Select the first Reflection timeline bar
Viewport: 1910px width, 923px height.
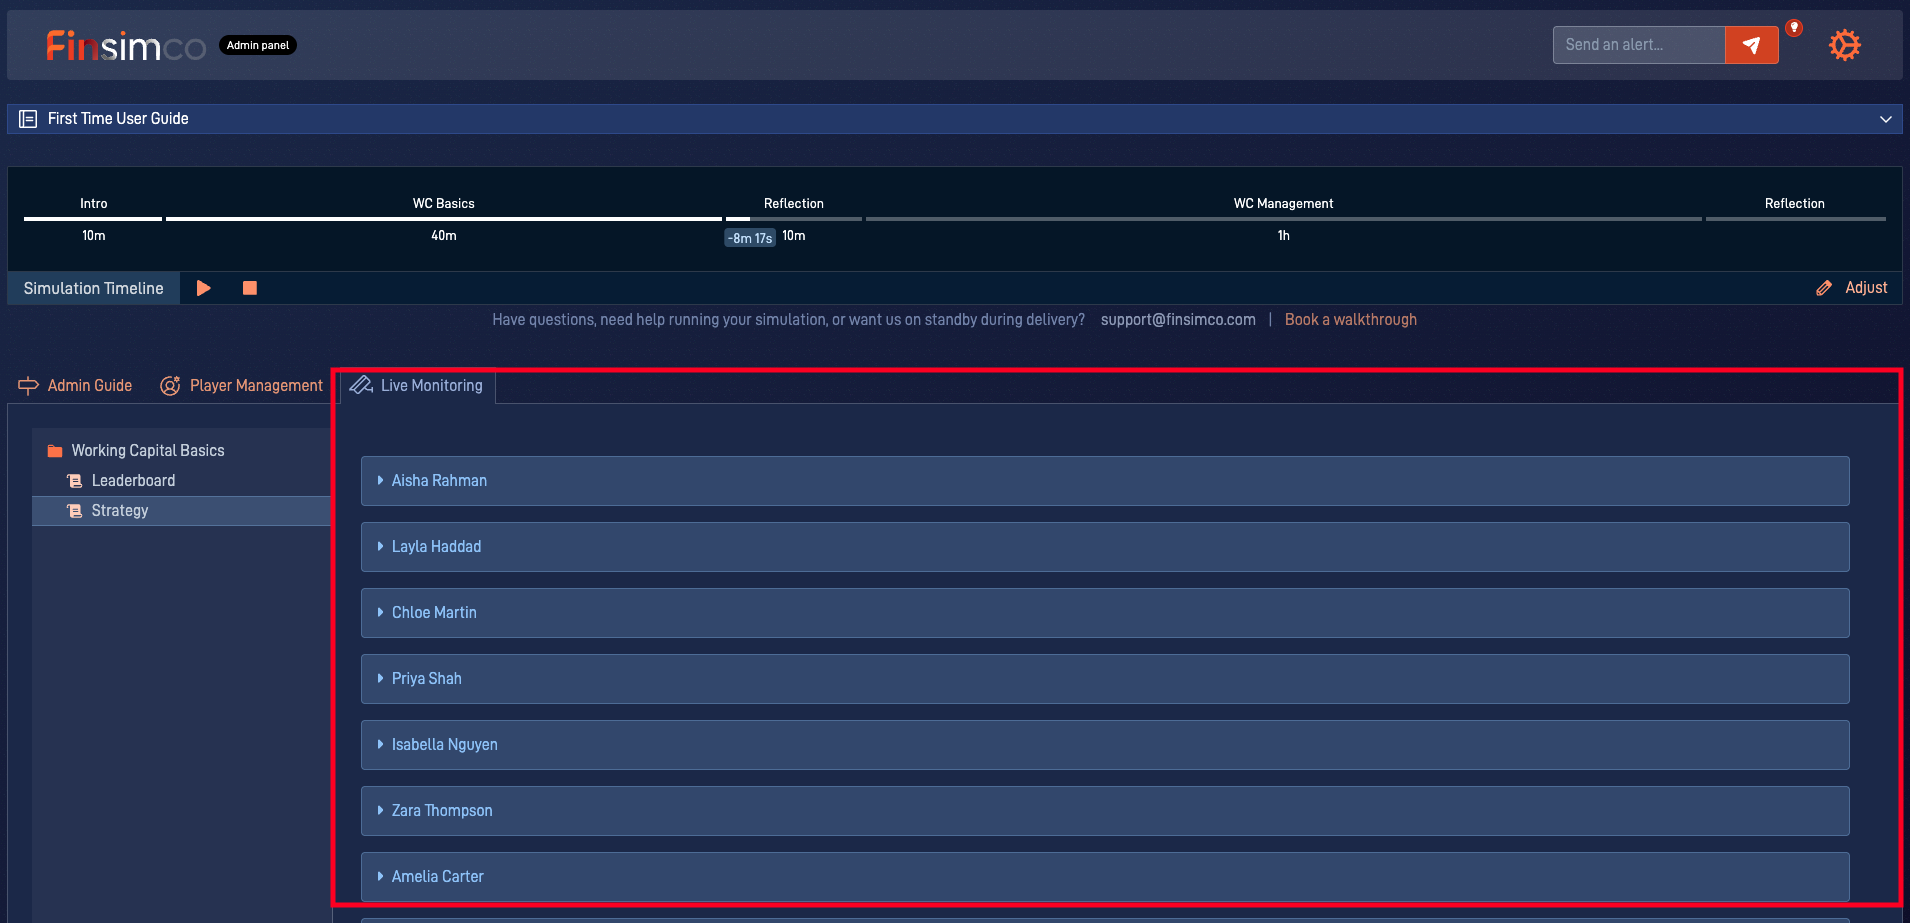point(794,218)
